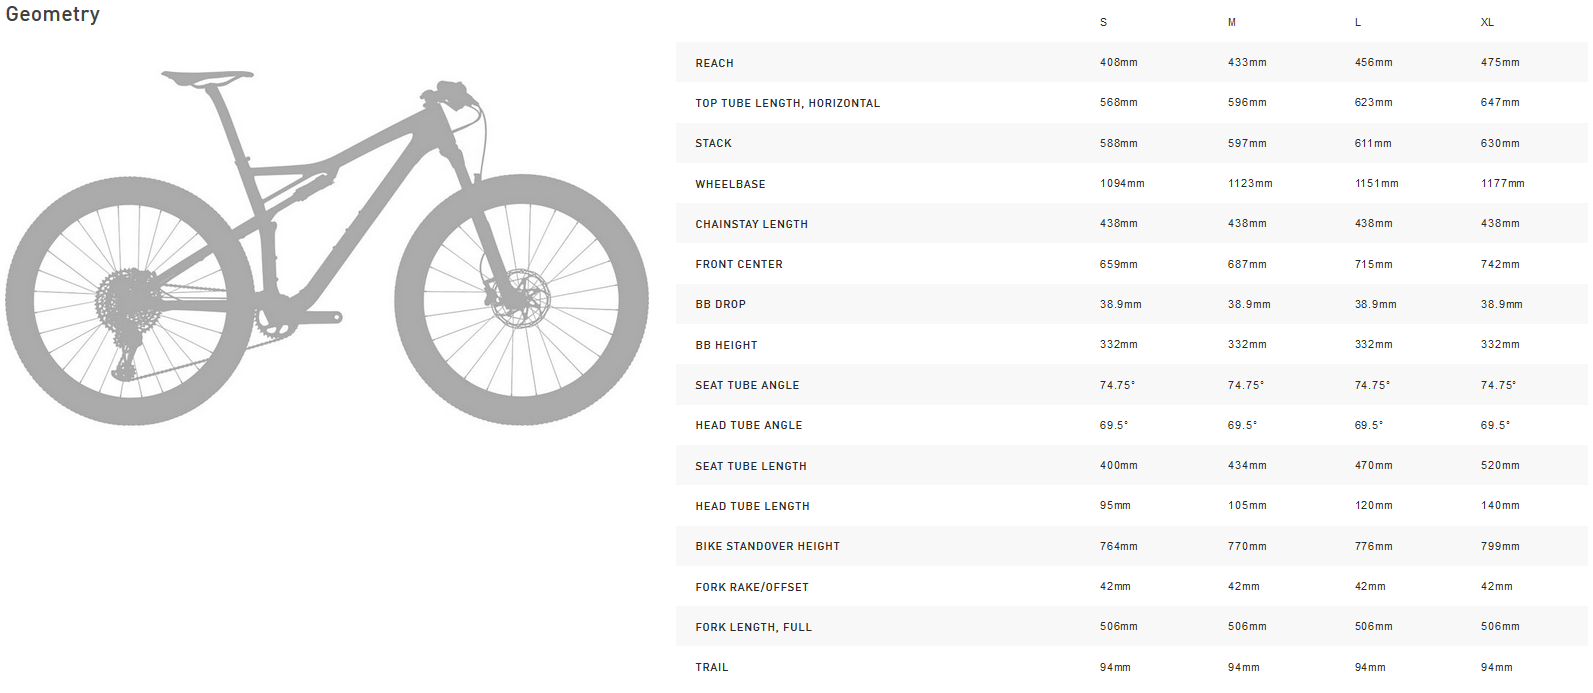
Task: Click the WHEELBASE row label
Action: [730, 184]
